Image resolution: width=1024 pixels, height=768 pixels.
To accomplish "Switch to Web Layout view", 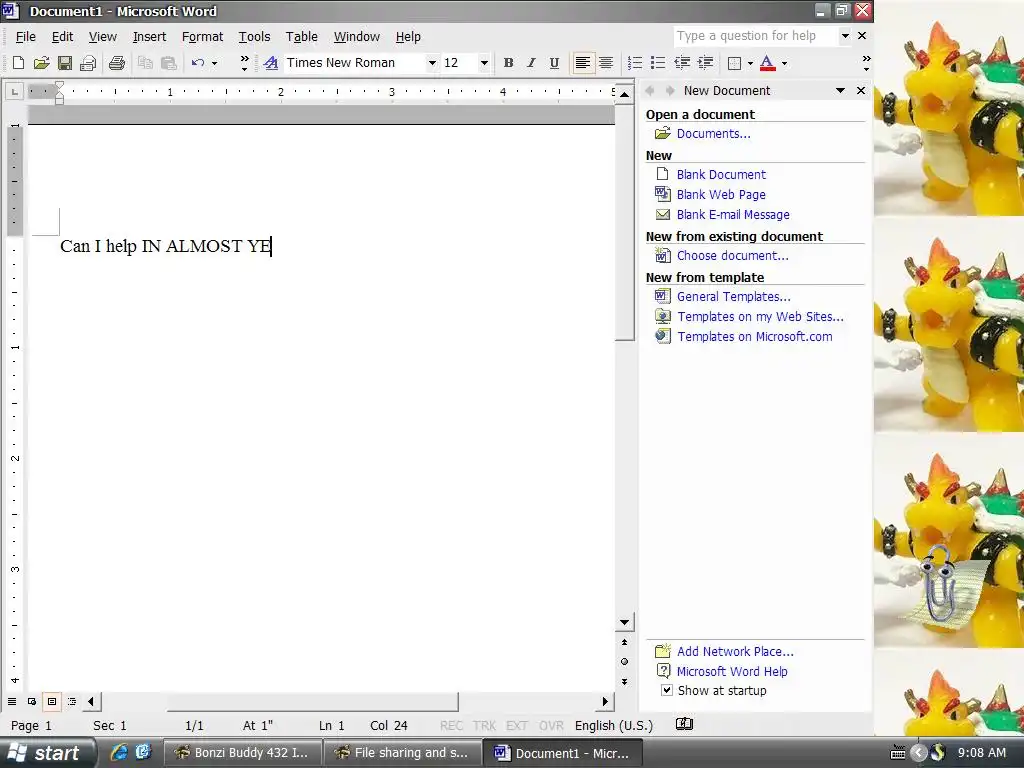I will pos(32,701).
